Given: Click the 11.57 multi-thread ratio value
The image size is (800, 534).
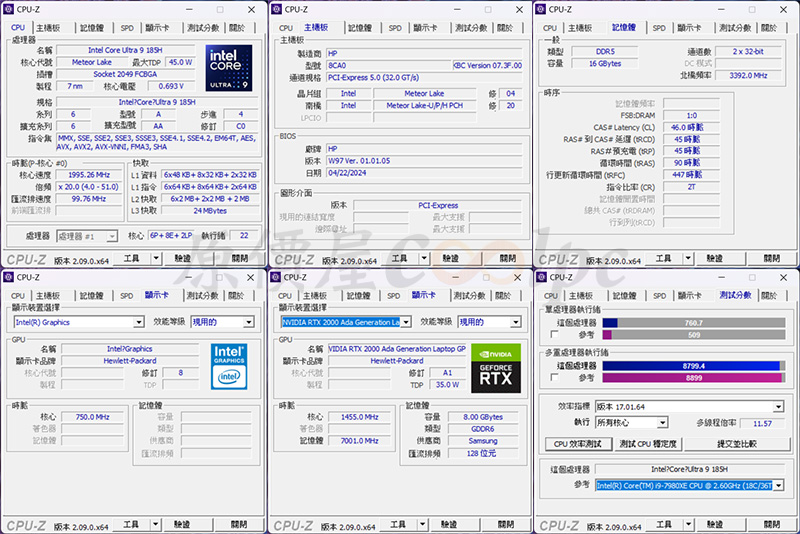Looking at the screenshot, I should [762, 423].
